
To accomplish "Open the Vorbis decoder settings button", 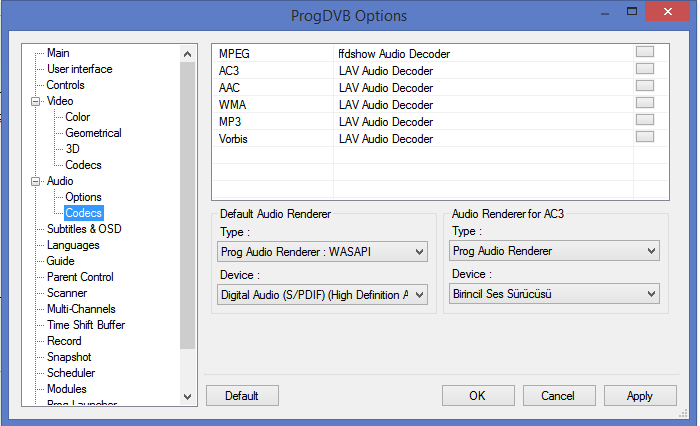I will tap(644, 137).
